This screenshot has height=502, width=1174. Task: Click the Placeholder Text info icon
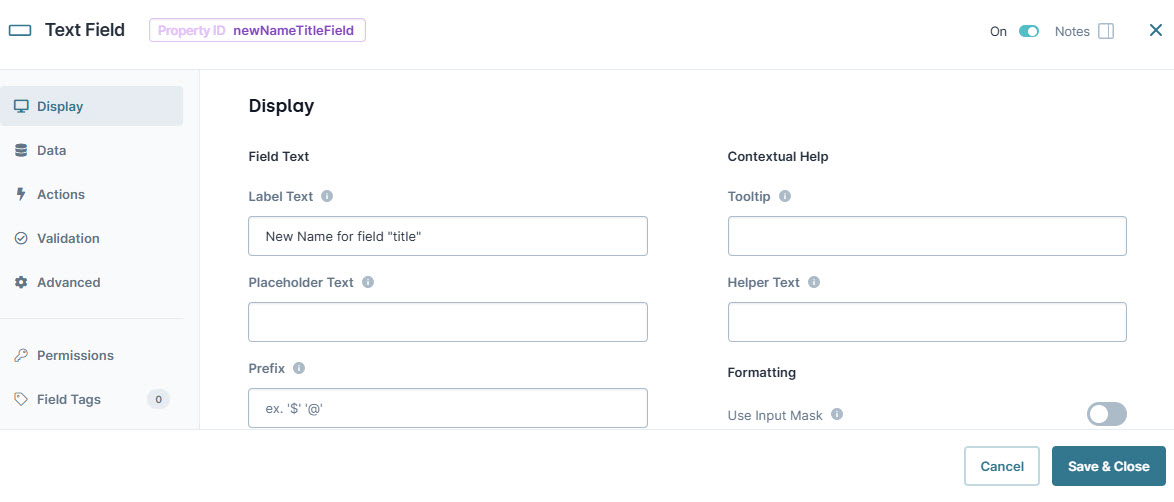coord(368,282)
